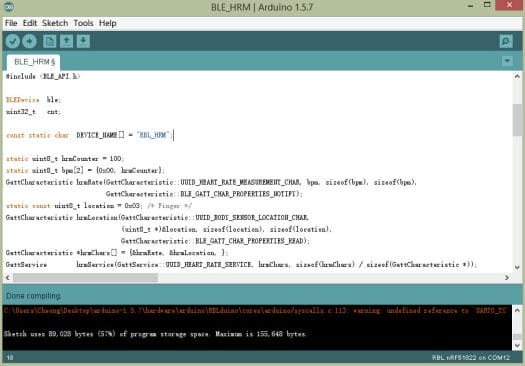
Task: Select the BLE_HRM sketch tab
Action: point(34,62)
